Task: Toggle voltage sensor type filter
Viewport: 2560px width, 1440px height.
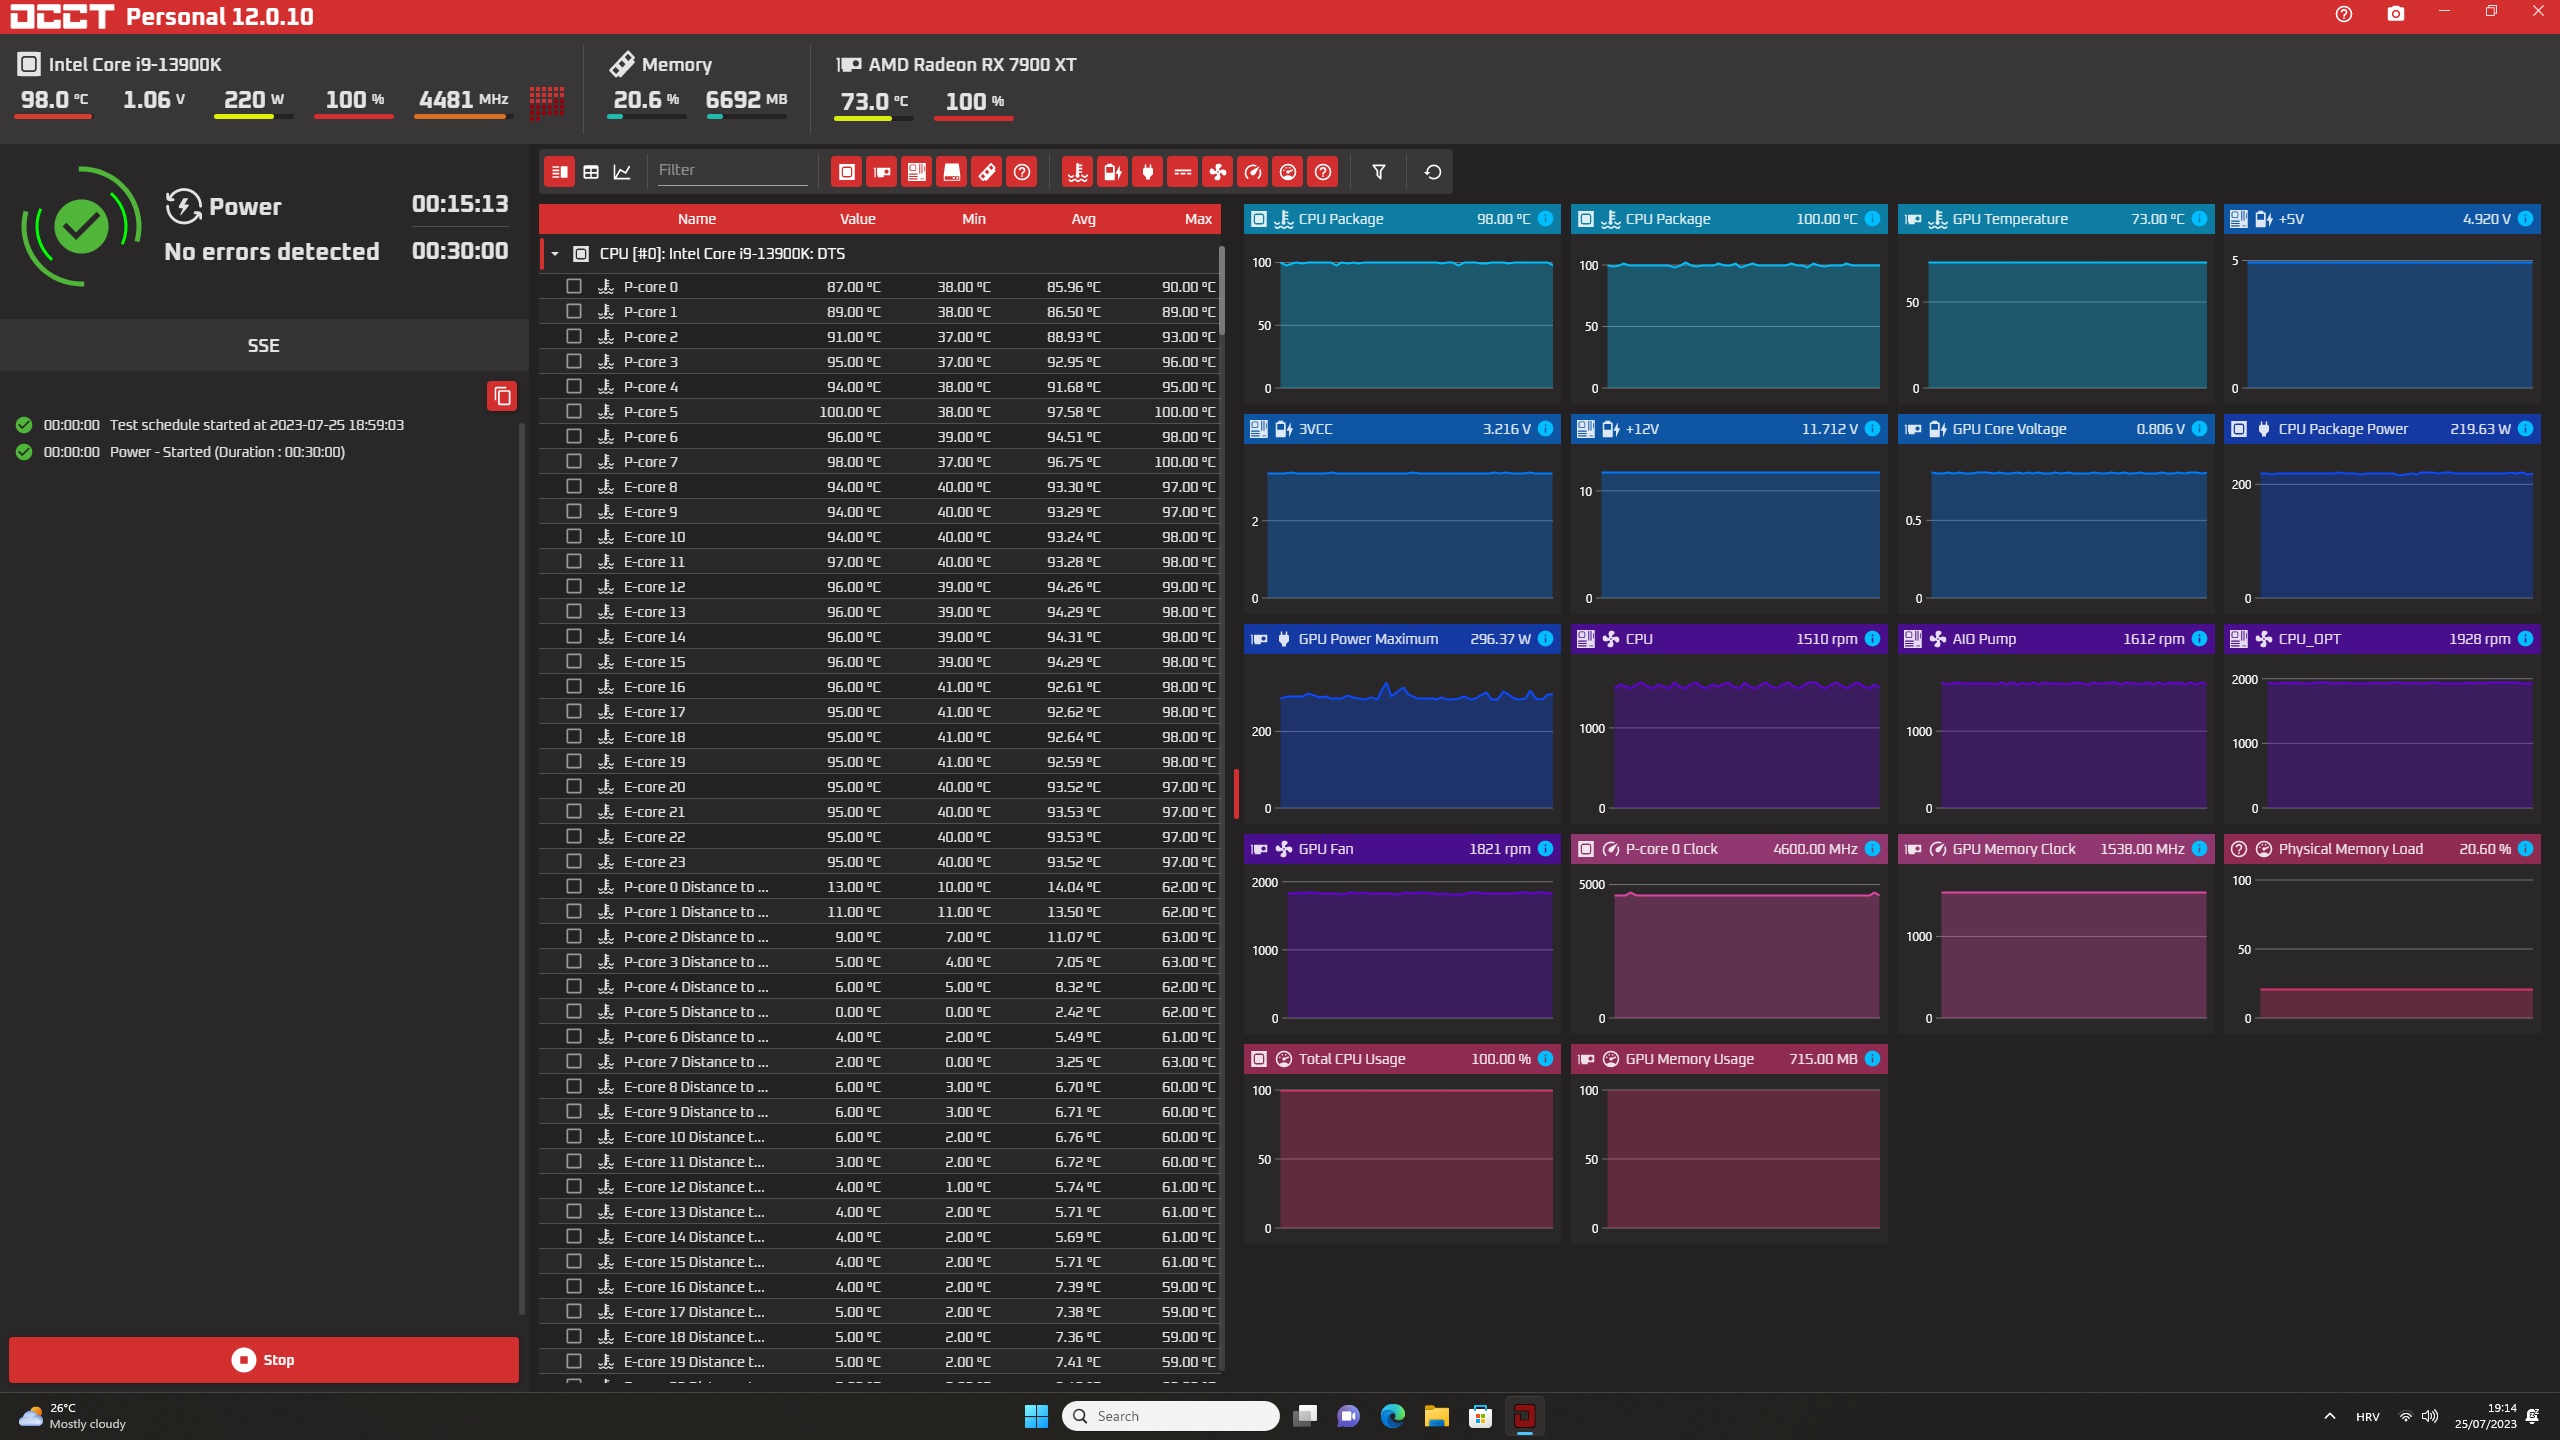Action: click(x=1113, y=172)
